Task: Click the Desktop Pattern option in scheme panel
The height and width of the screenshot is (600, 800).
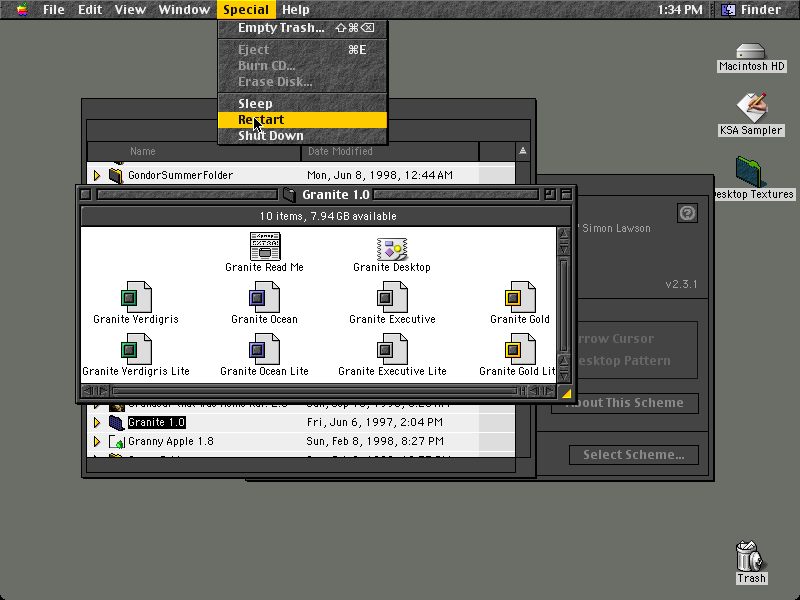Action: click(623, 361)
